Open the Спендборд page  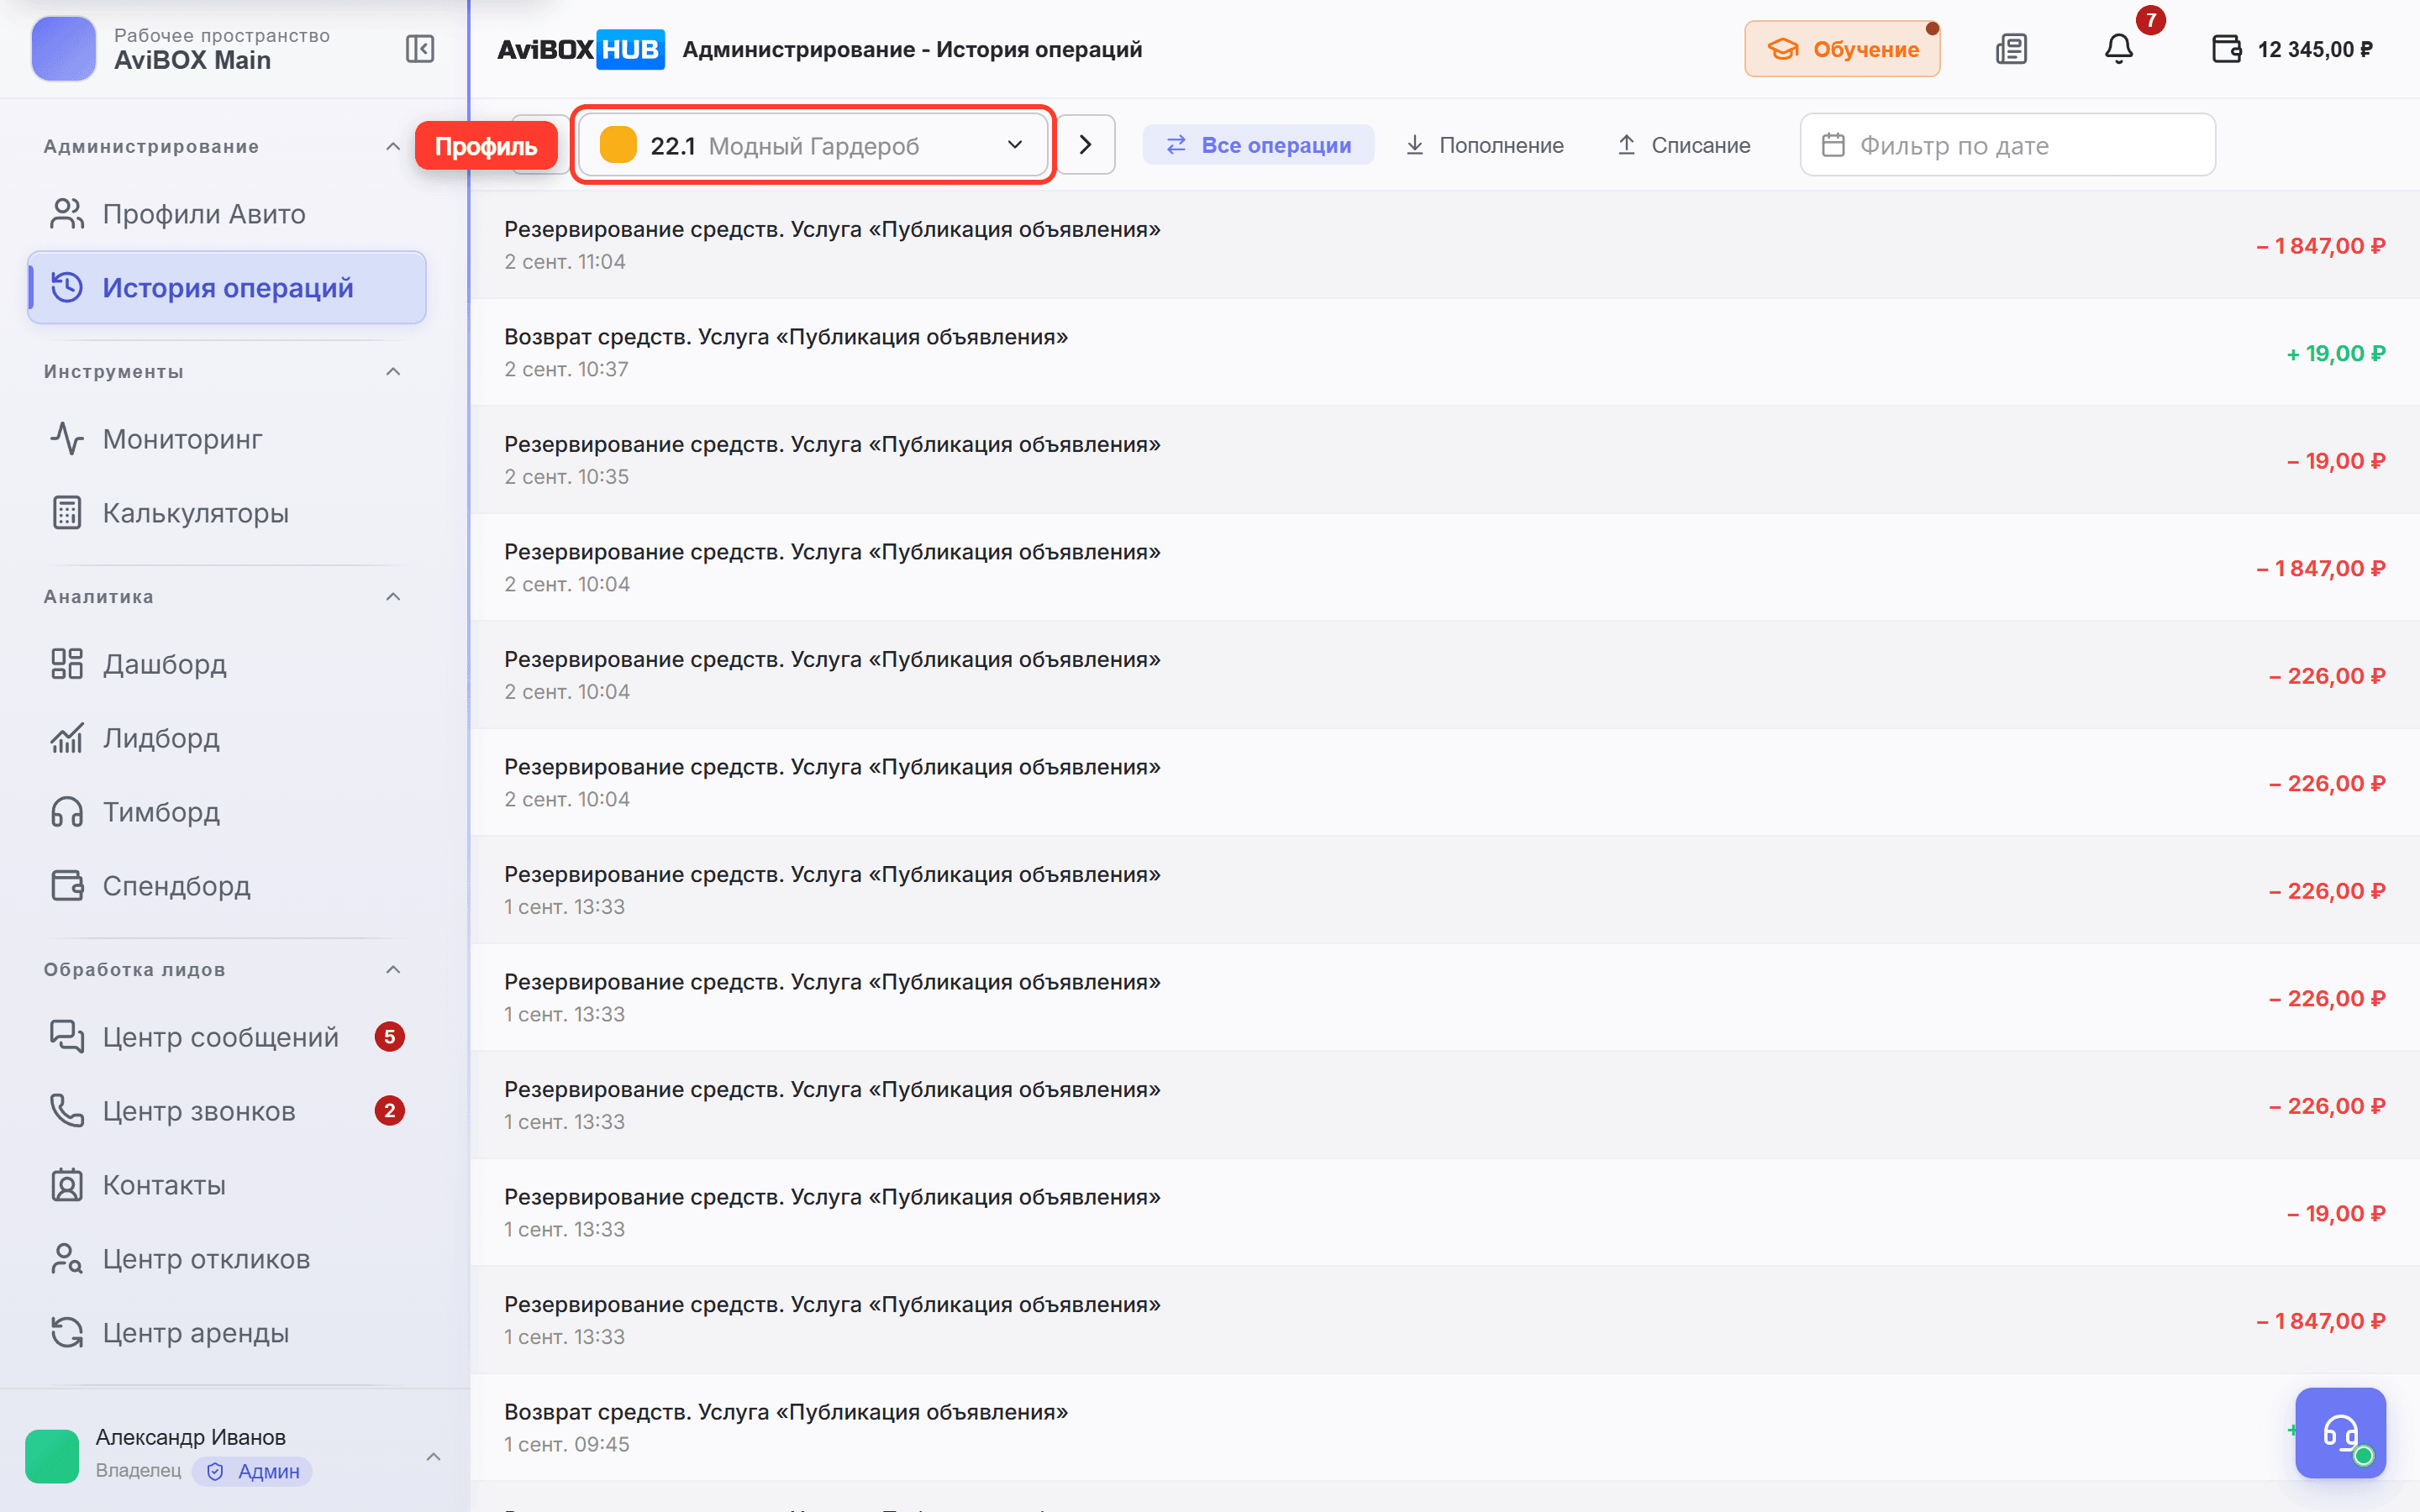(227, 886)
